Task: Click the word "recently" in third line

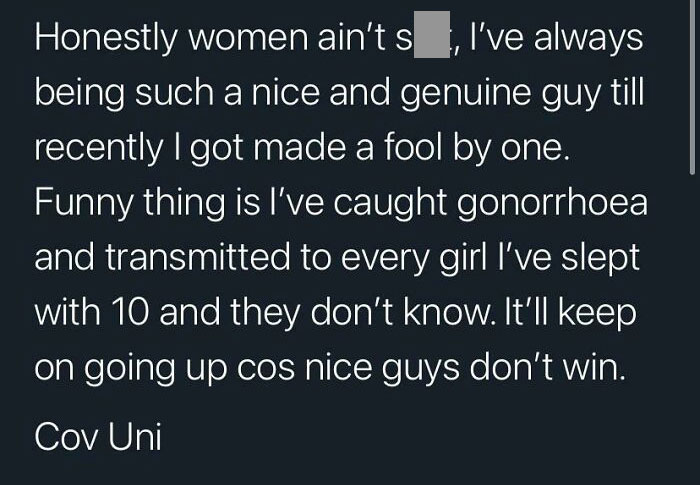Action: (x=99, y=148)
